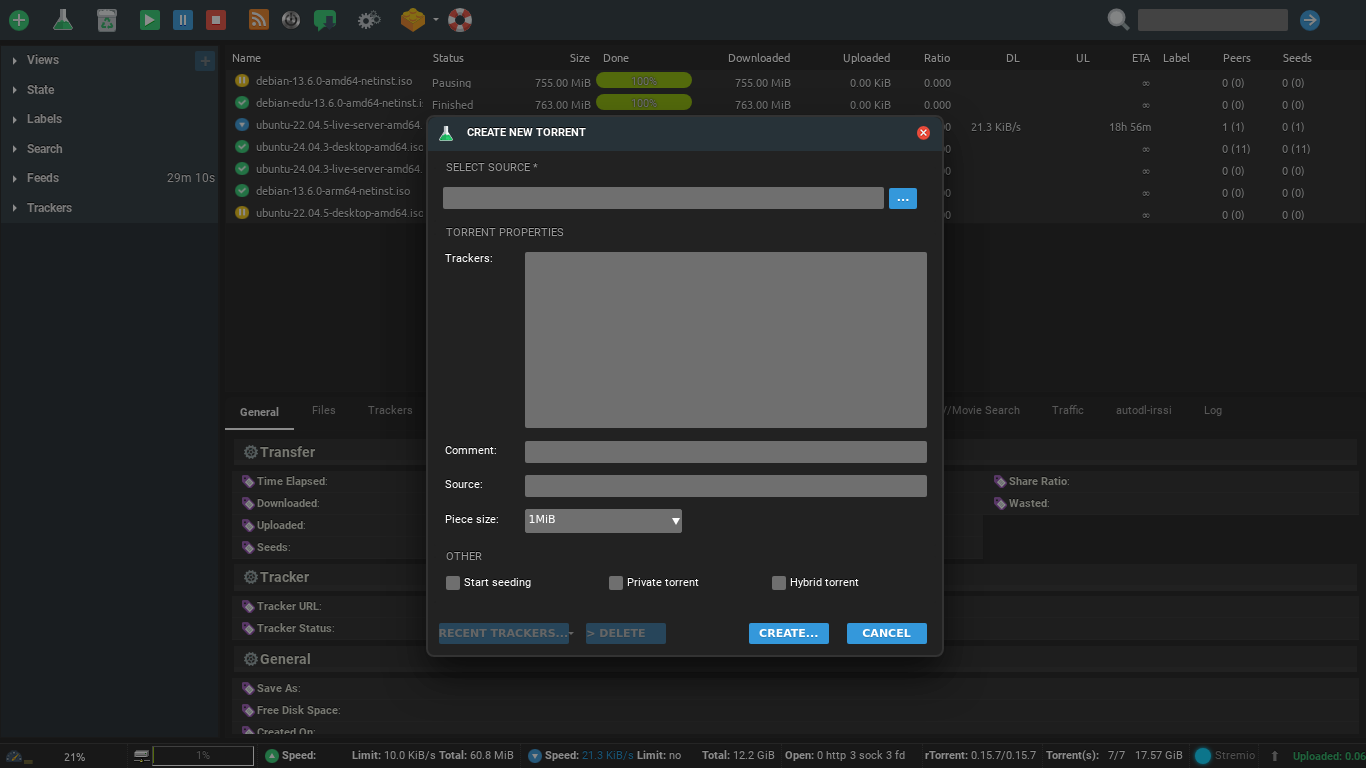
Task: Click the Create... button
Action: [x=788, y=633]
